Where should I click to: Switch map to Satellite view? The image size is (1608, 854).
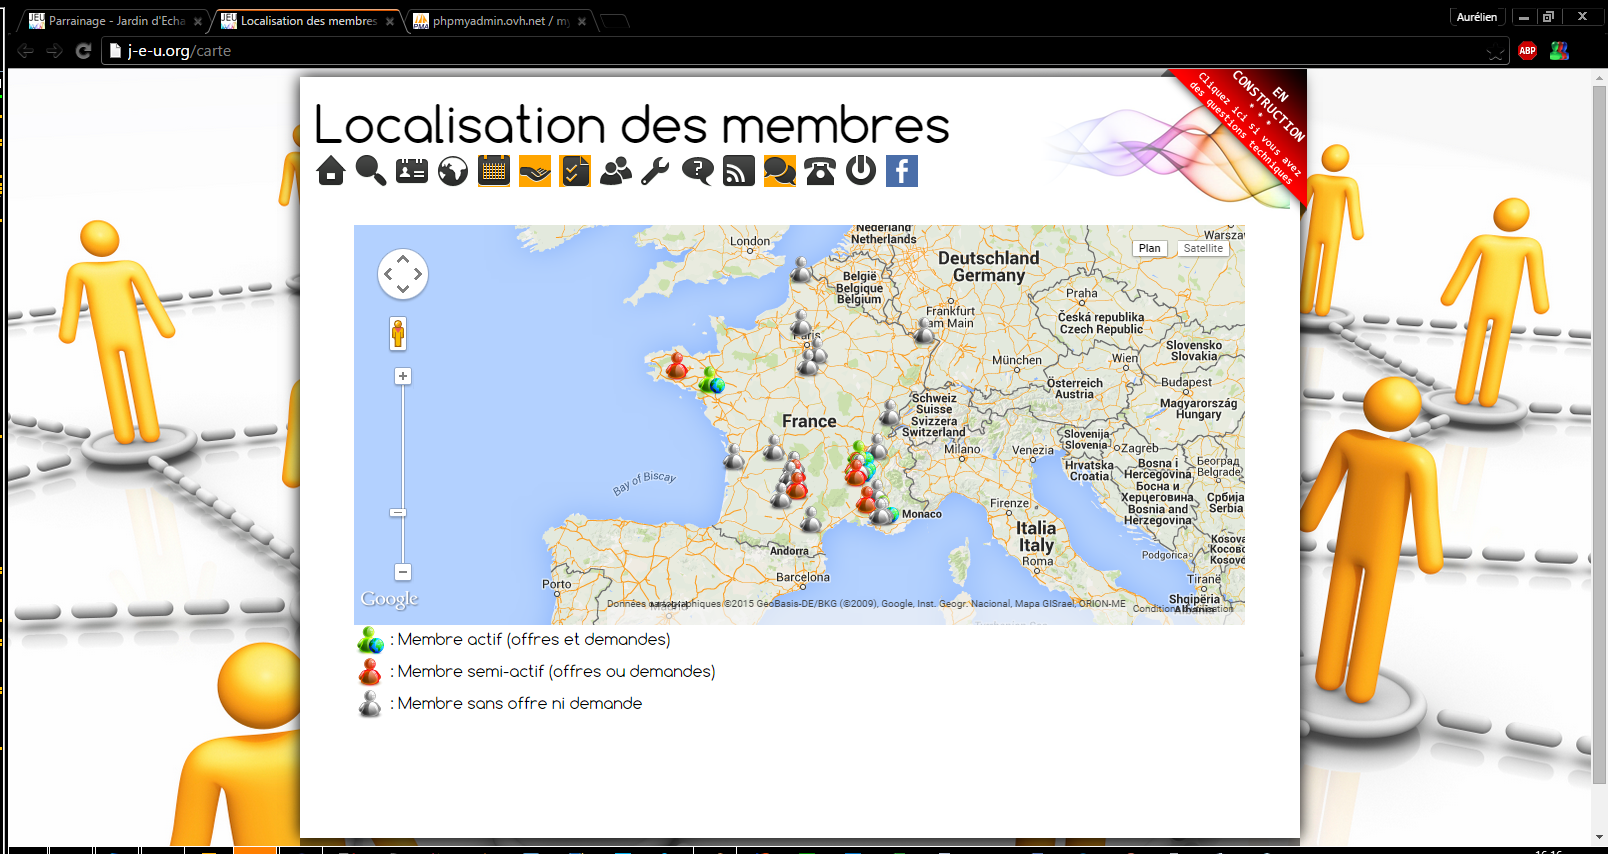pyautogui.click(x=1203, y=248)
